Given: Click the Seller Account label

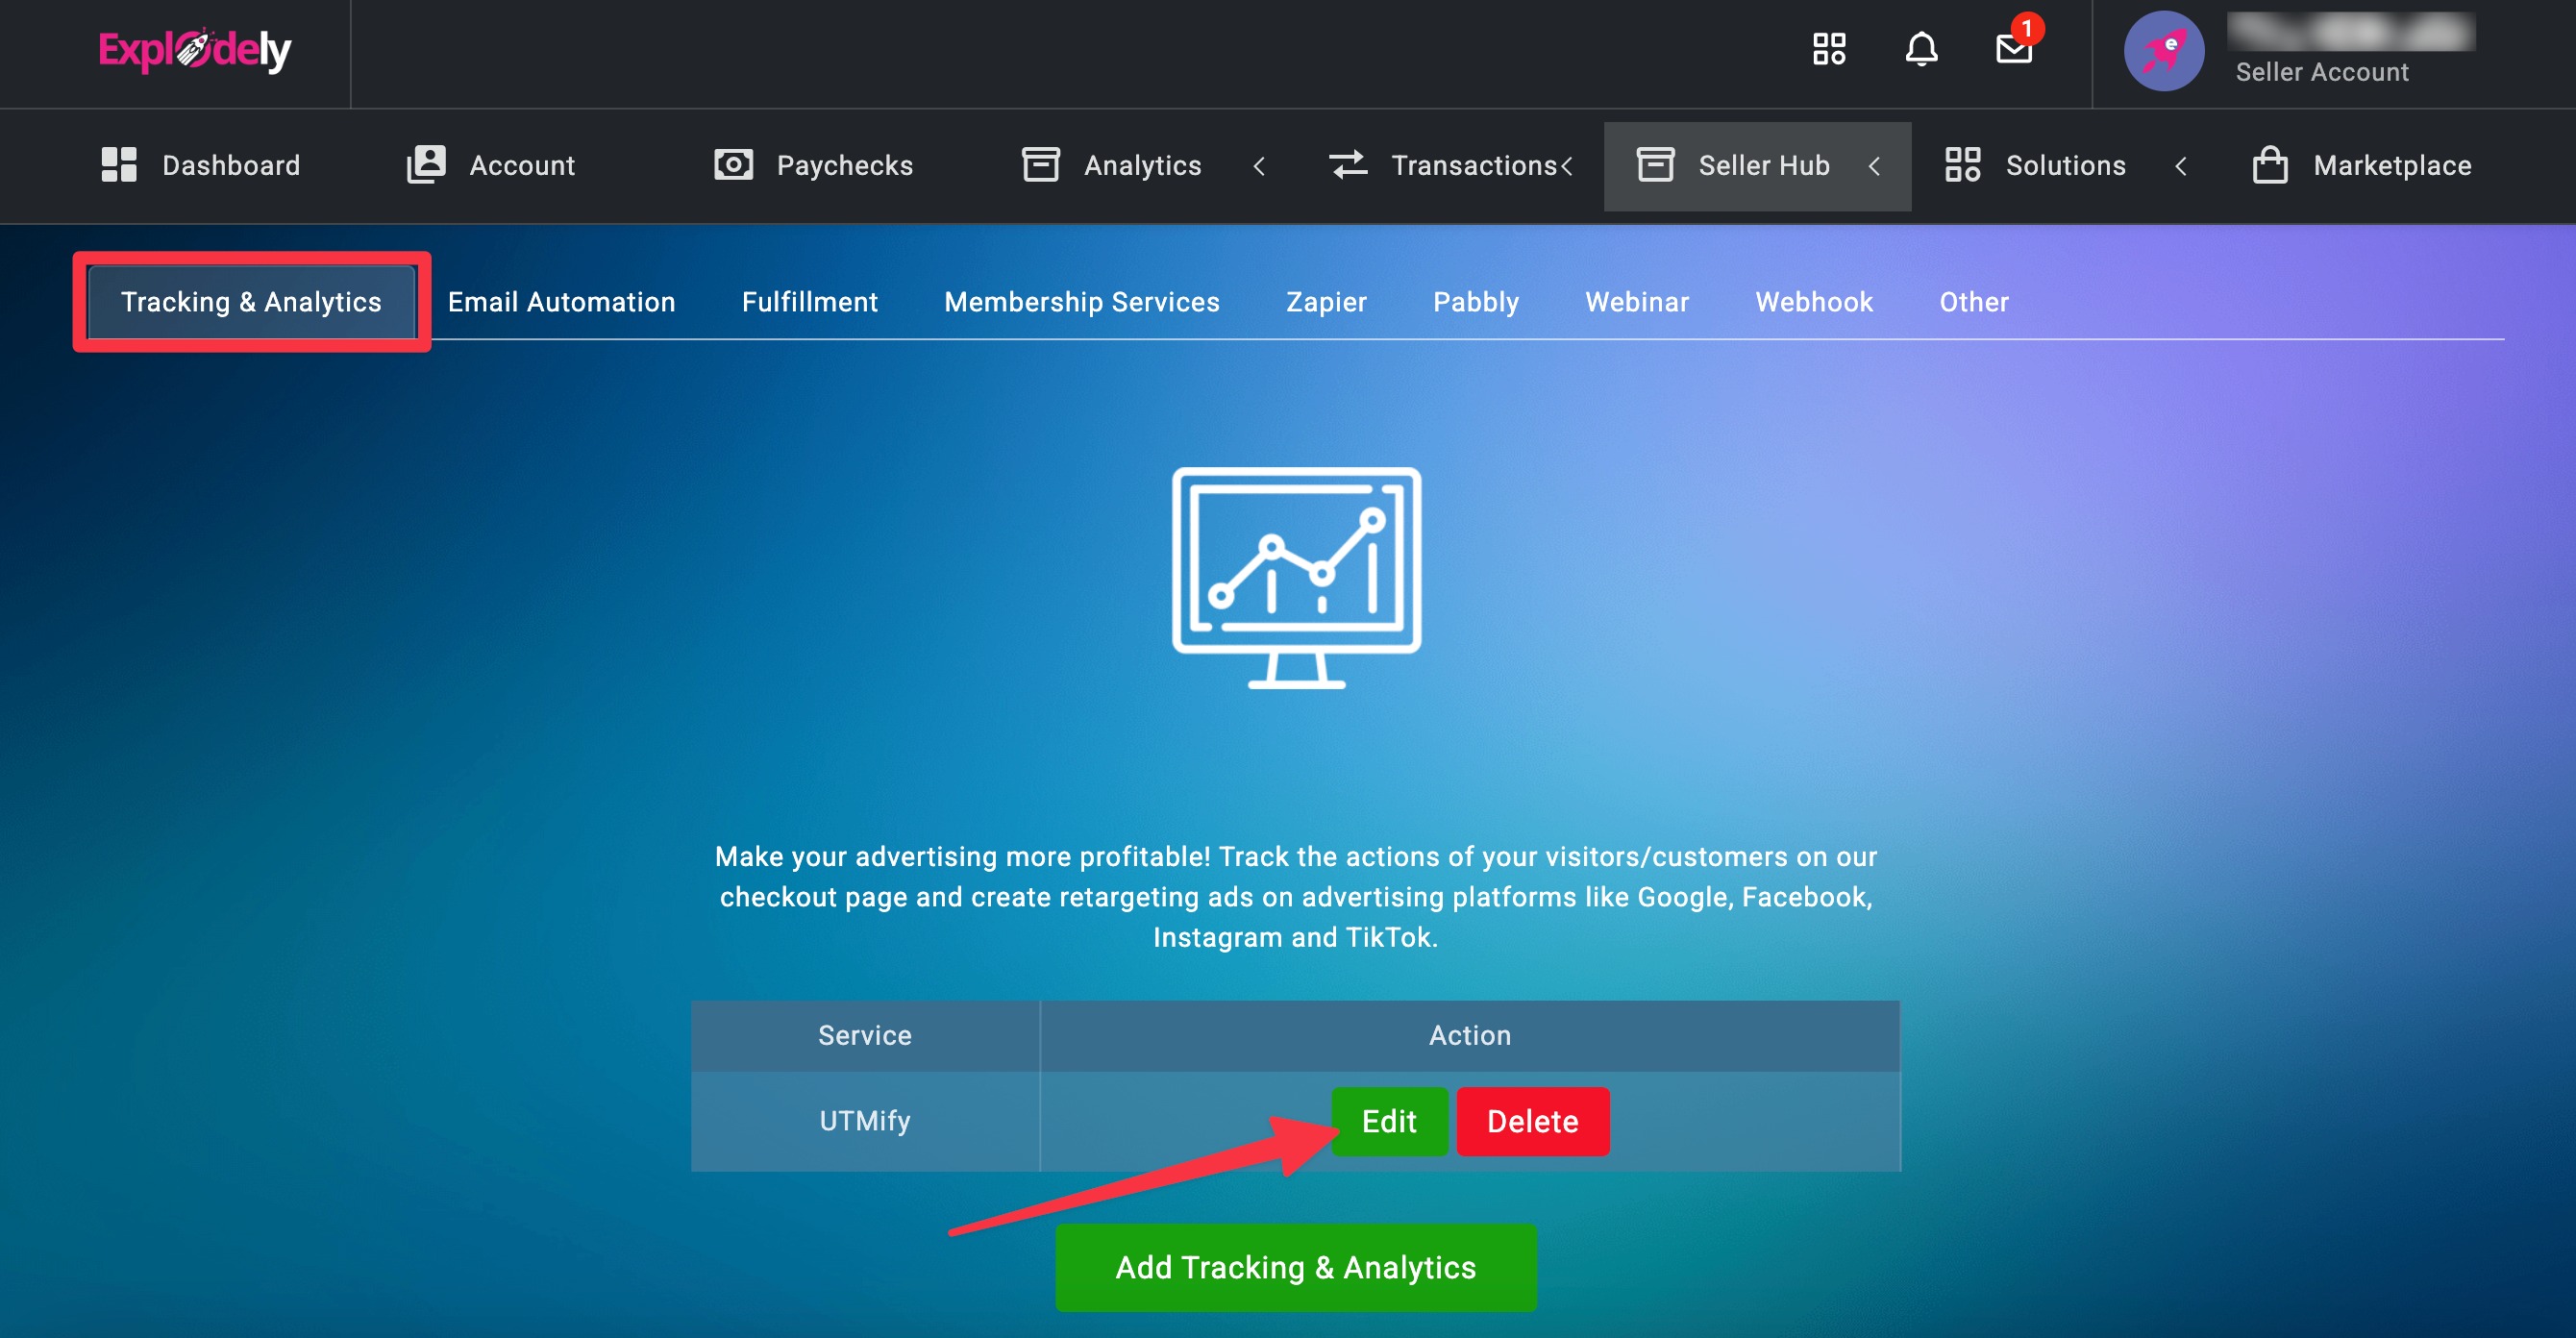Looking at the screenshot, I should pos(2321,72).
